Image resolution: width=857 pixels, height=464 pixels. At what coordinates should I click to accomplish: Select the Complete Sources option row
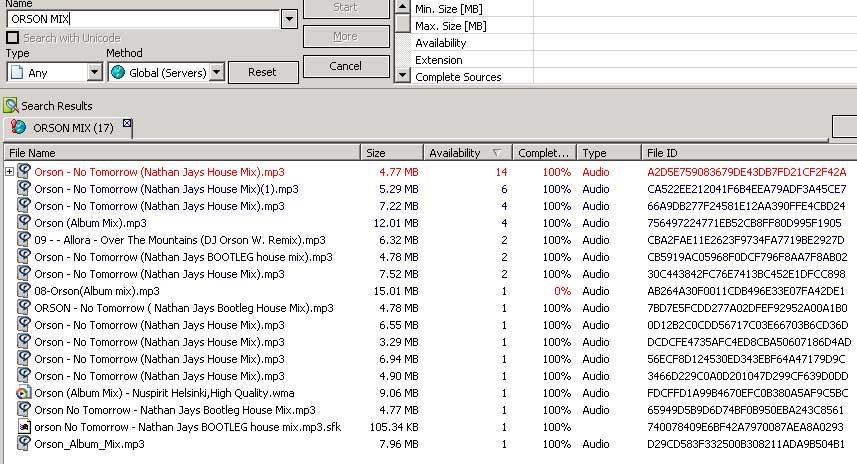click(x=634, y=77)
